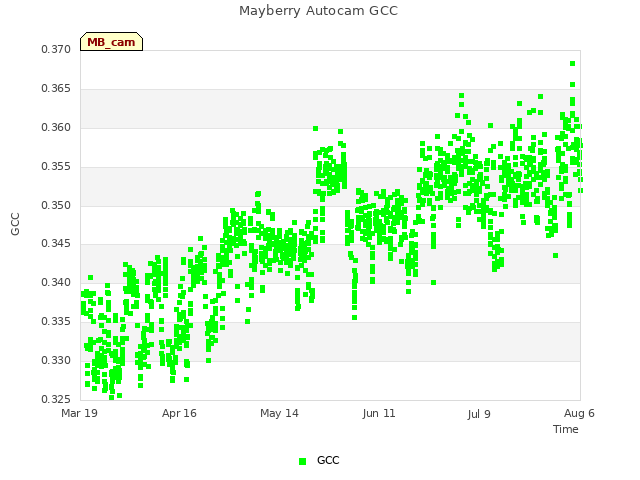Viewport: 640px width, 480px height.
Task: Click the 0.360 y-axis value
Action: (x=56, y=128)
